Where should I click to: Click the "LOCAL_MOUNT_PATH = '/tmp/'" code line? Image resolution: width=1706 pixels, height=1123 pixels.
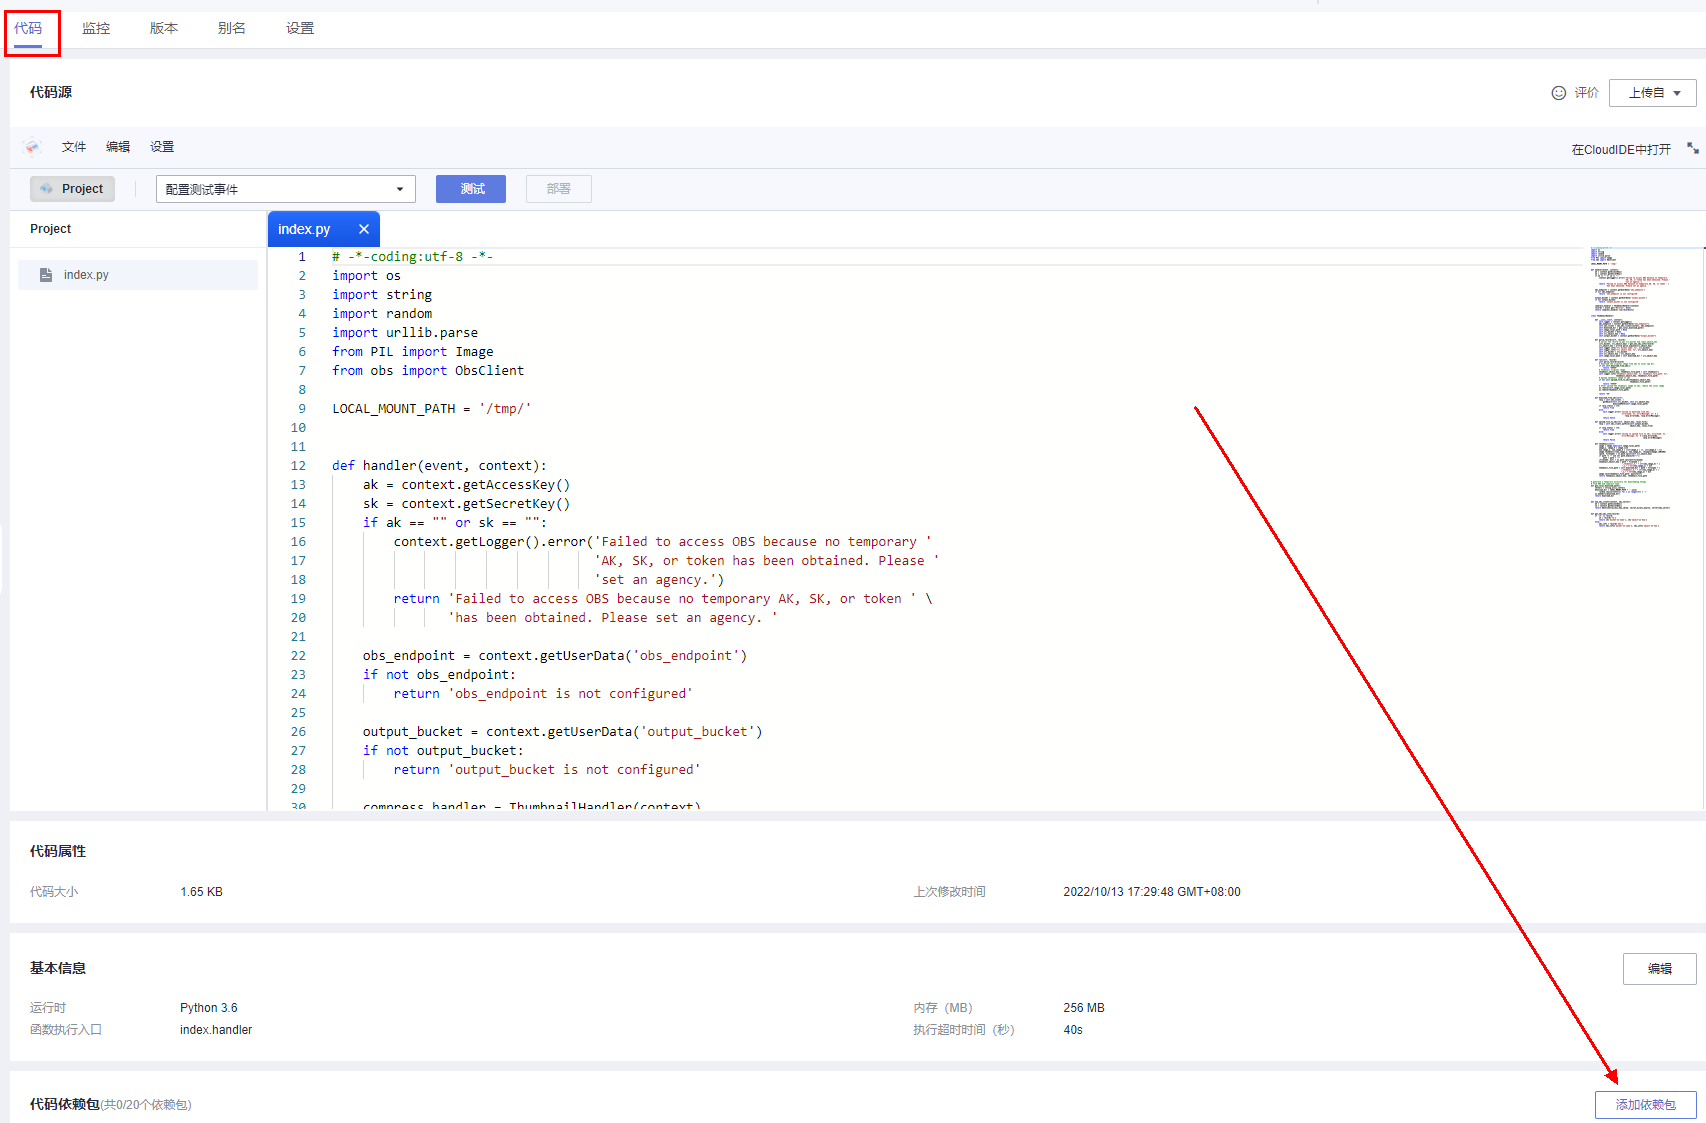(x=431, y=409)
